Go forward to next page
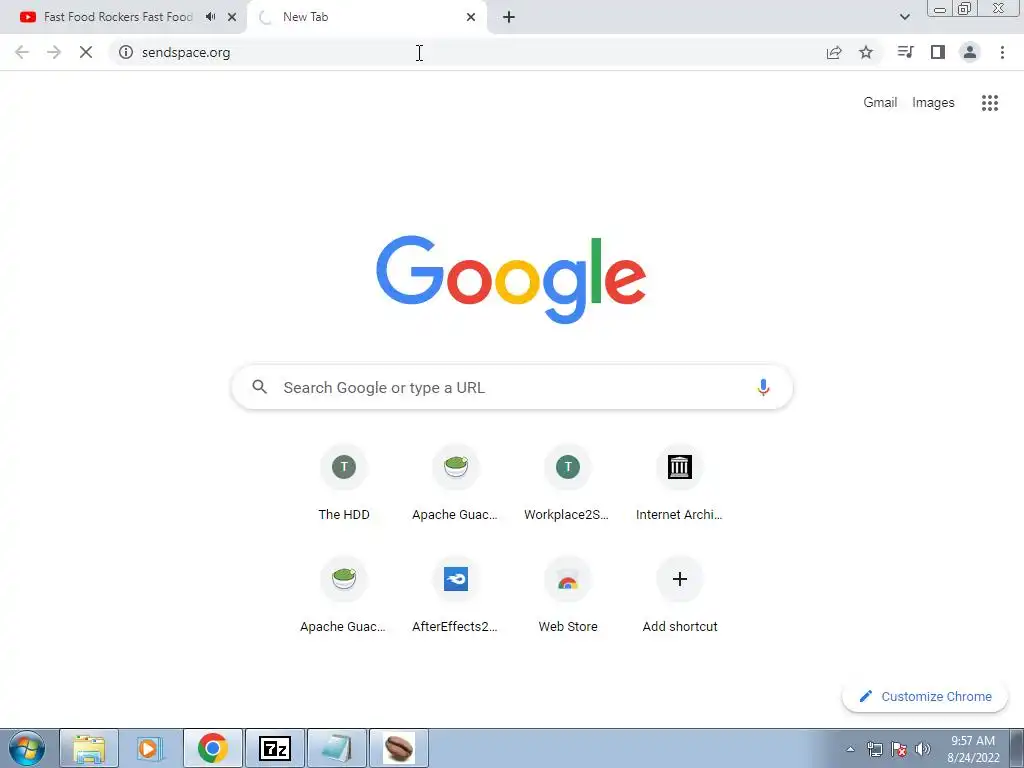This screenshot has height=768, width=1024. tap(54, 52)
